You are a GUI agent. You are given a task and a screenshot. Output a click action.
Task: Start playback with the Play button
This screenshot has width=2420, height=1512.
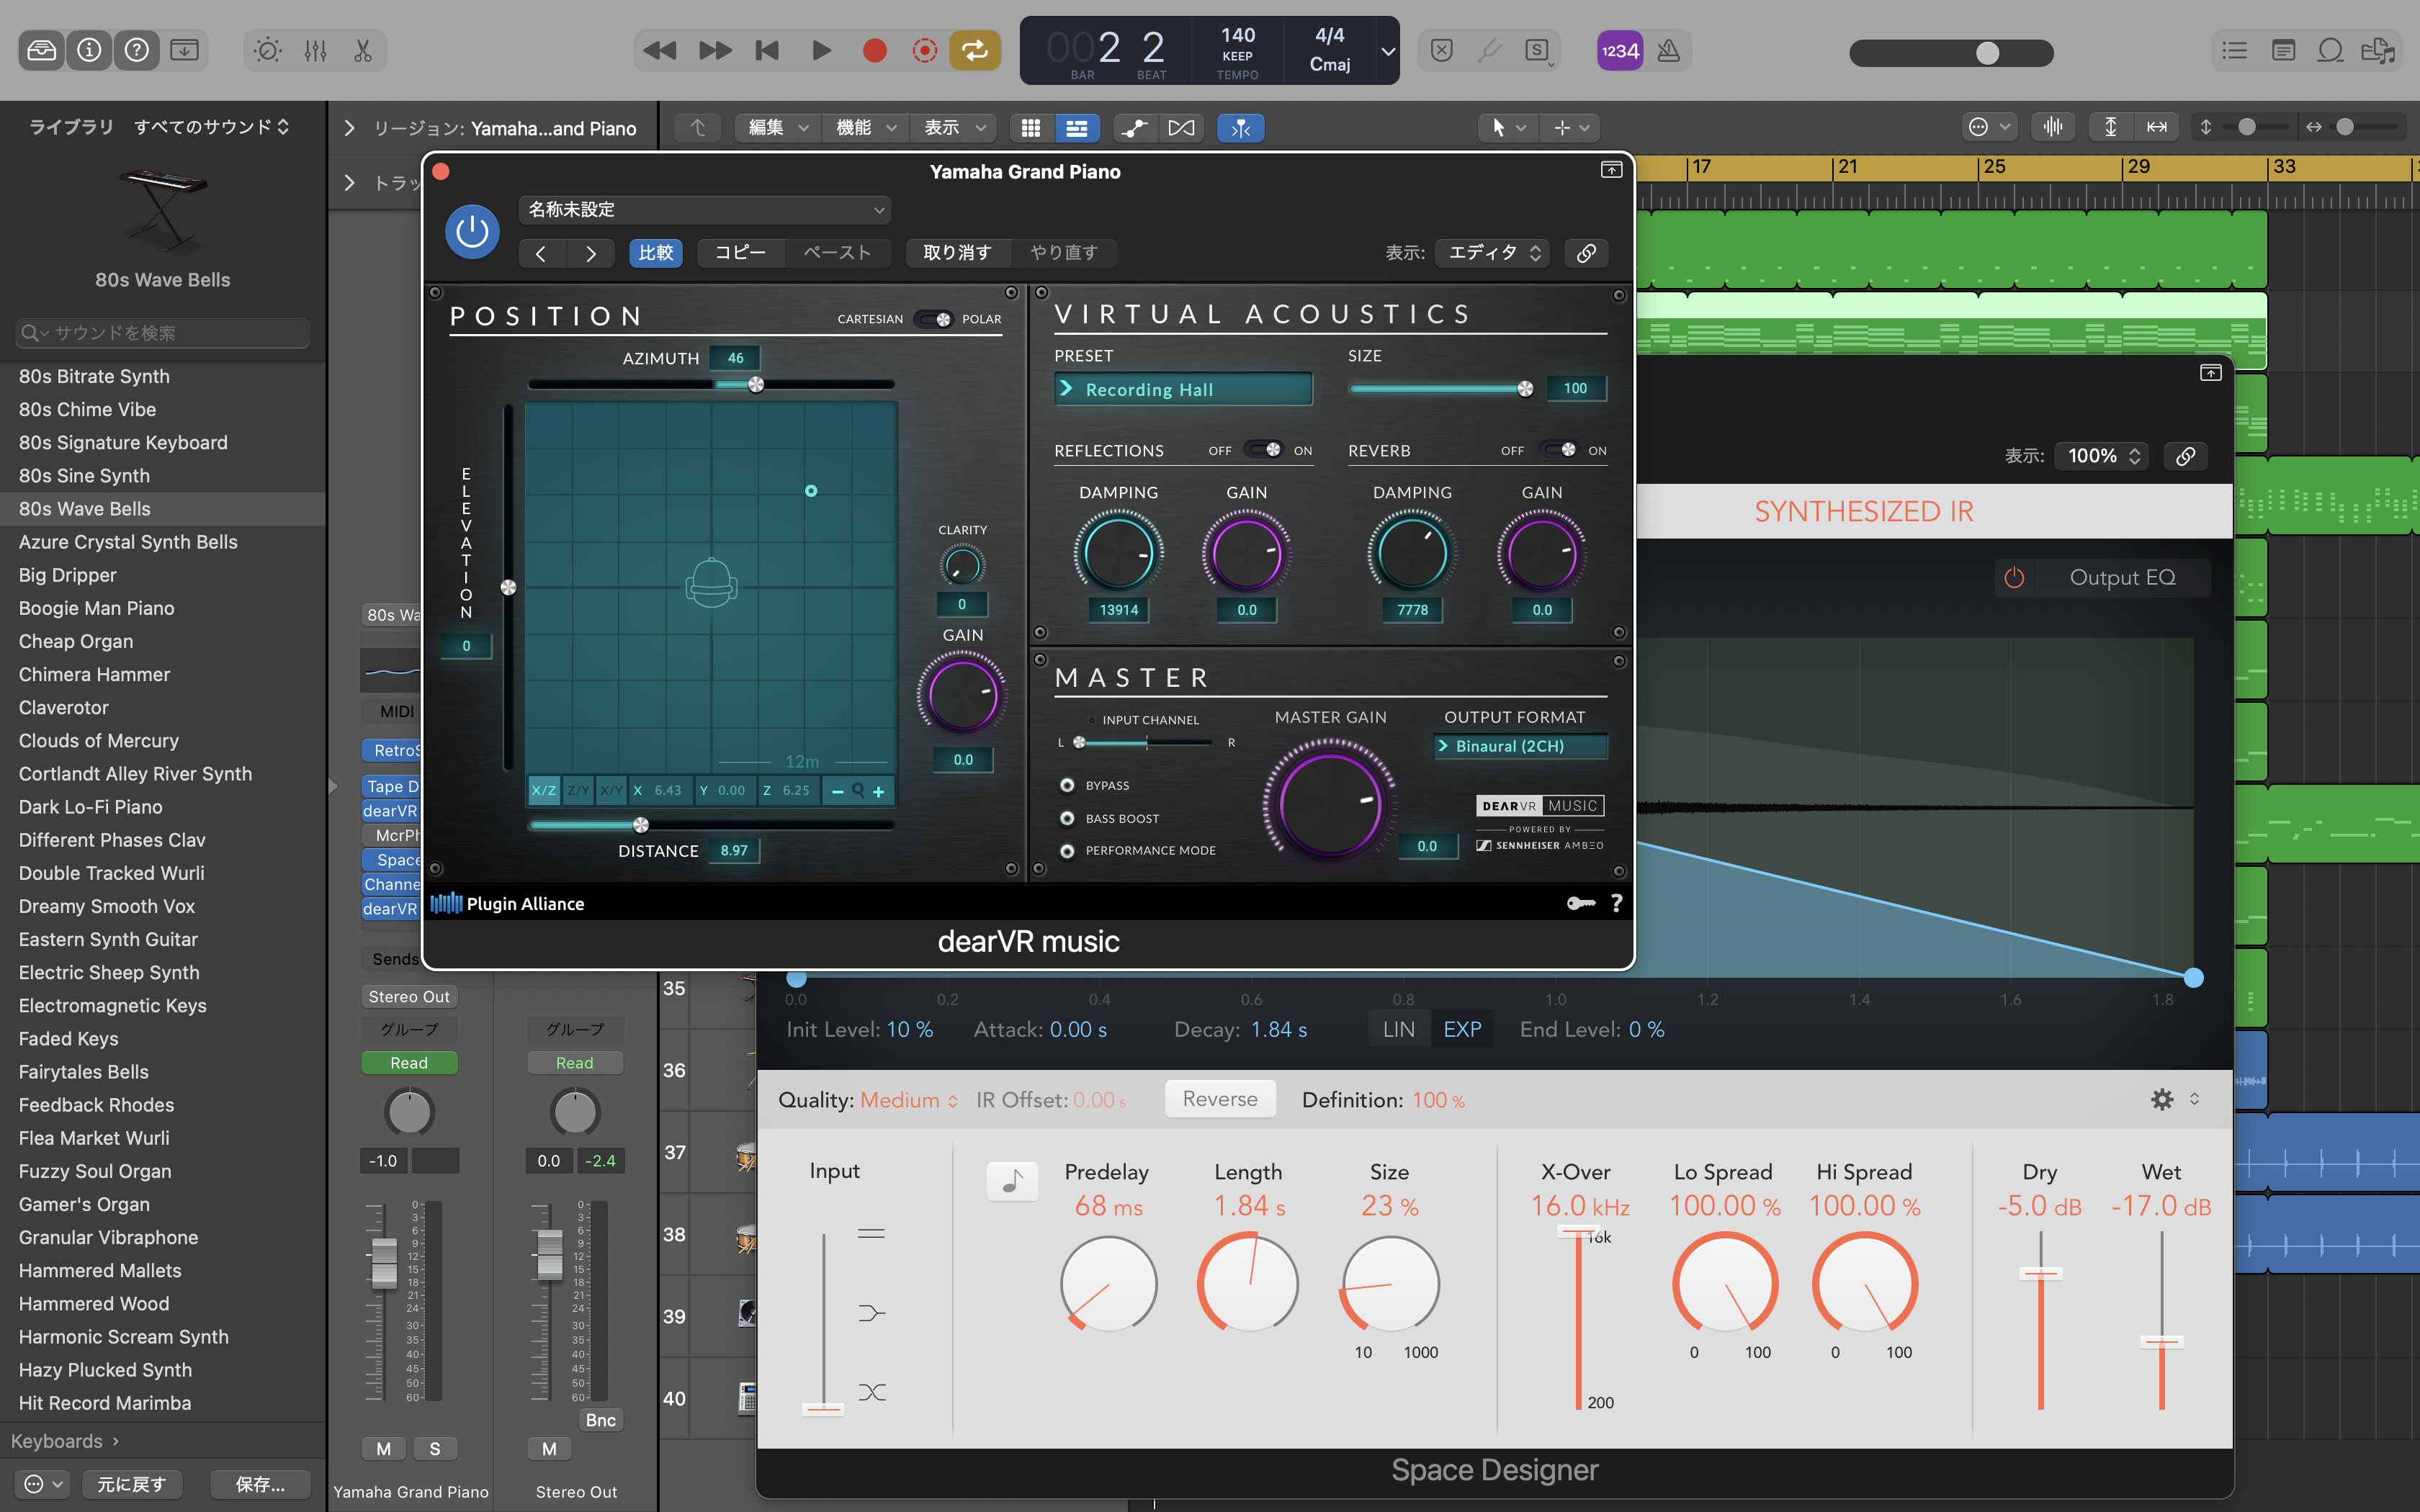(x=821, y=50)
